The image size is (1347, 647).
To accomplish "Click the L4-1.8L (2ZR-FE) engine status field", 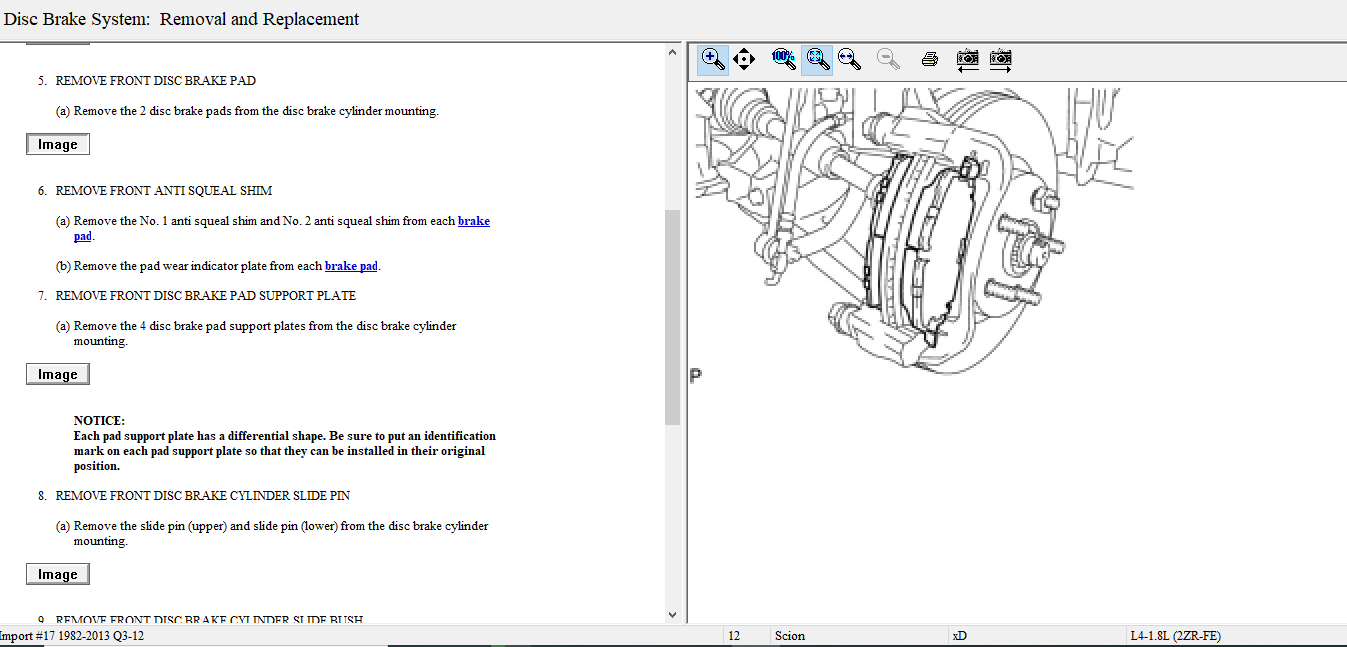I will click(x=1175, y=636).
